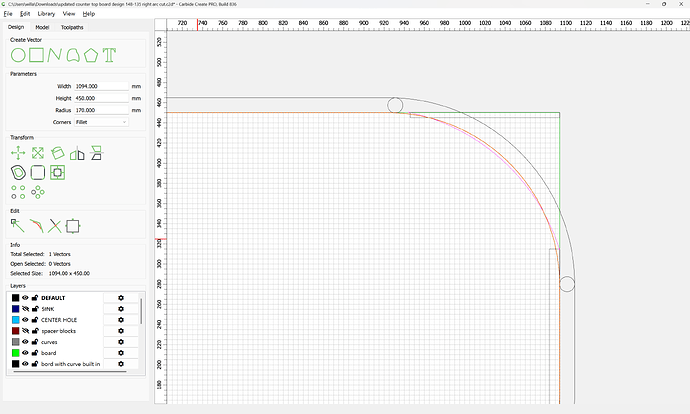Screen dimensions: 690x414
Task: Click the Width input field
Action: pyautogui.click(x=101, y=87)
